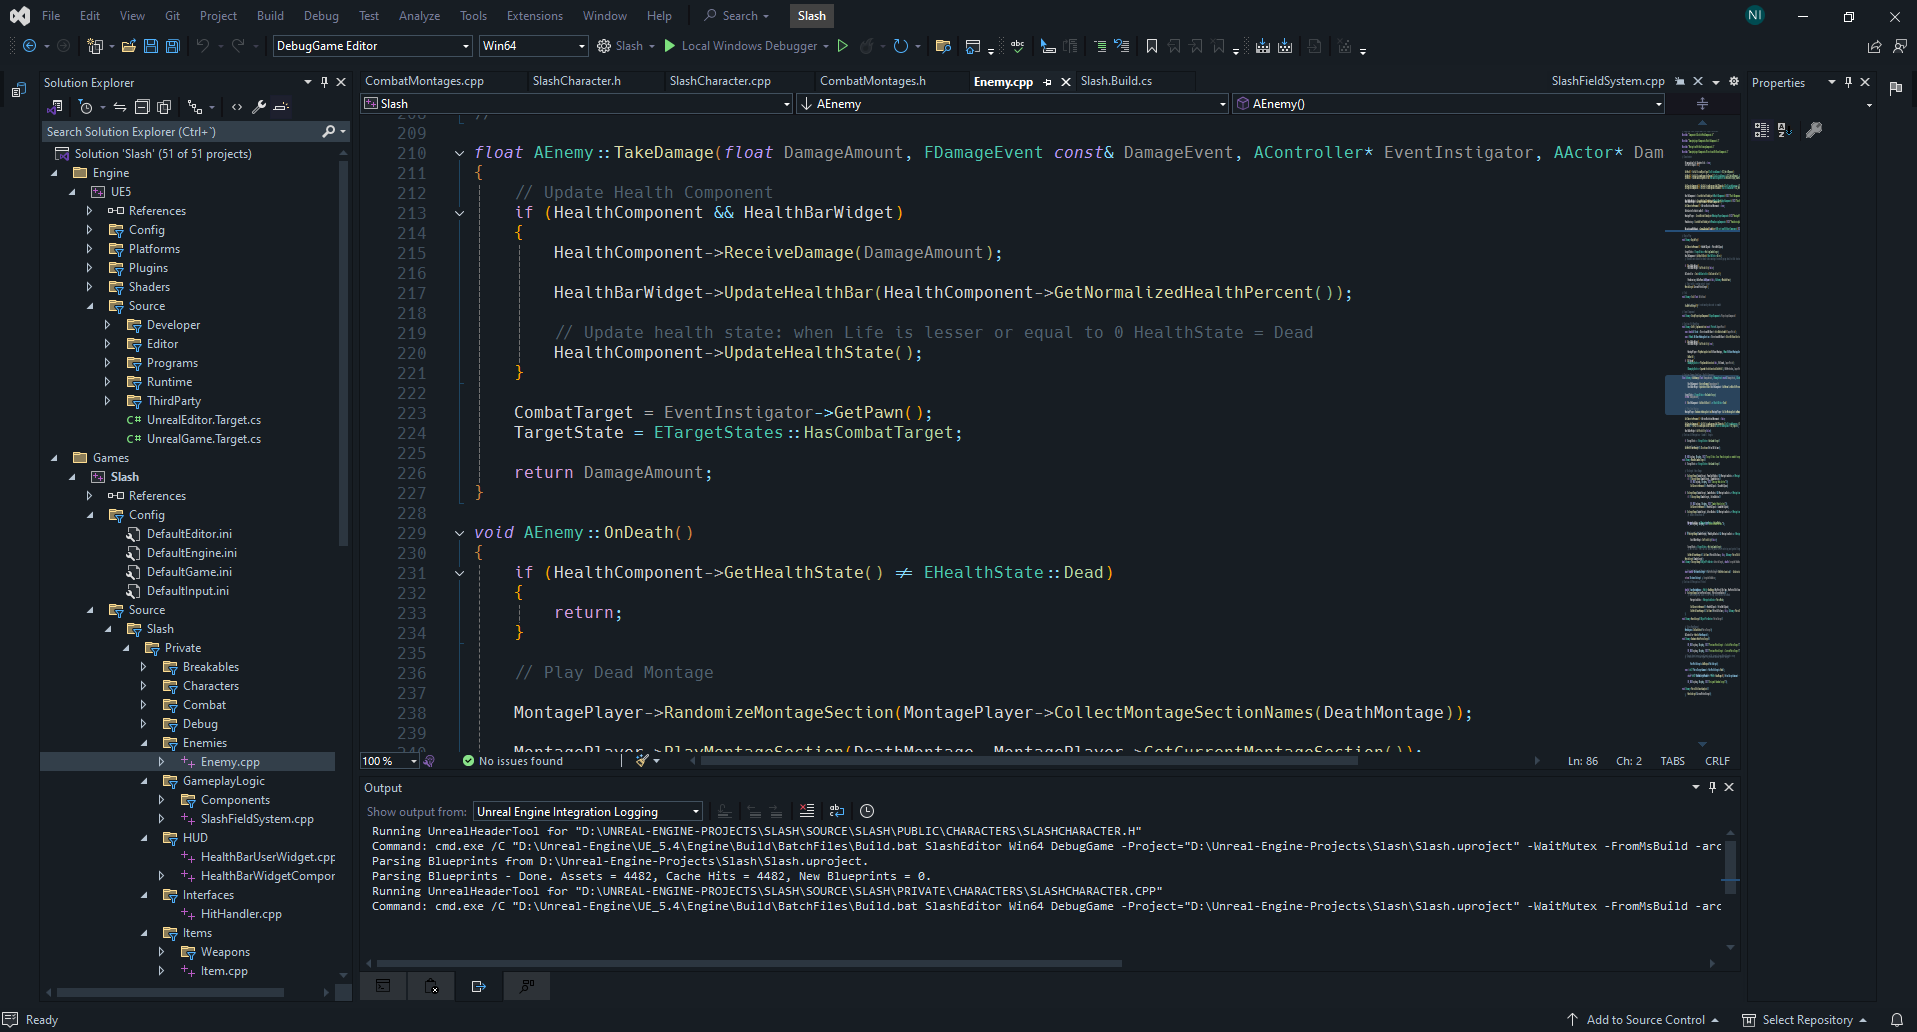This screenshot has height=1032, width=1917.
Task: Open the editor zoom 100 % dropdown
Action: 390,761
